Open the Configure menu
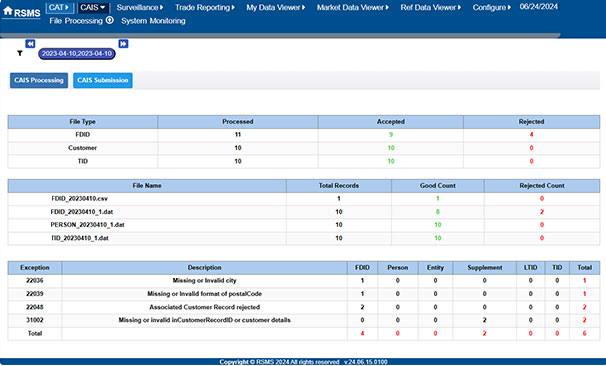Image resolution: width=606 pixels, height=366 pixels. [x=491, y=7]
